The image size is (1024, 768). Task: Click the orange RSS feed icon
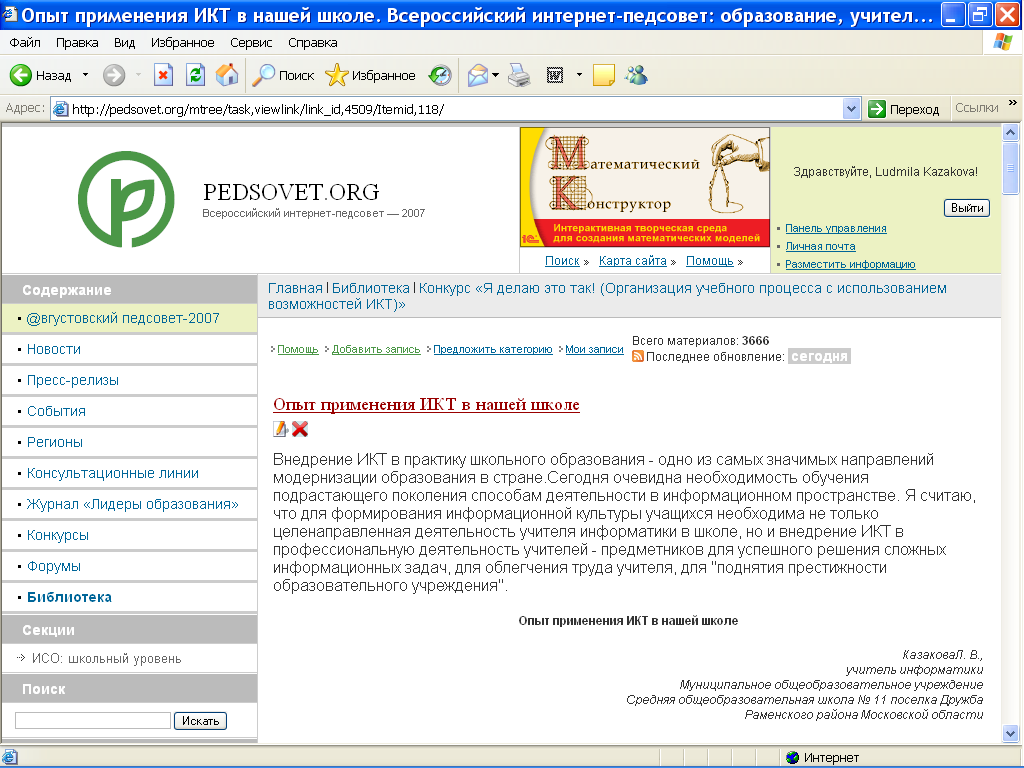click(638, 357)
